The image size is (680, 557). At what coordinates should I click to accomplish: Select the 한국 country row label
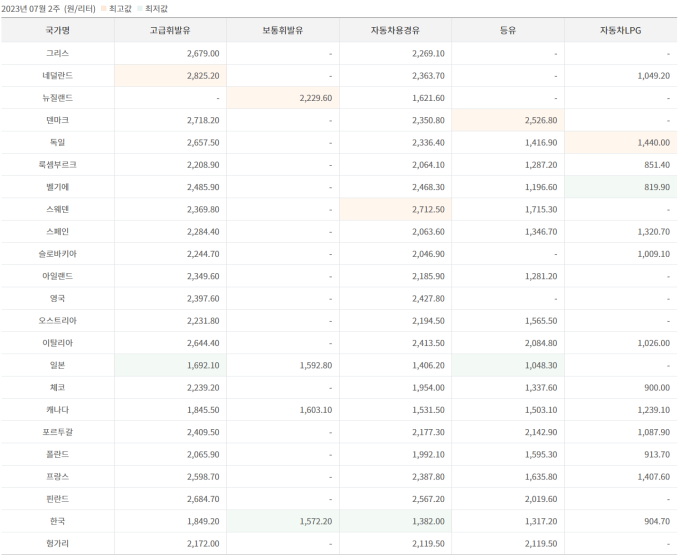click(x=57, y=521)
